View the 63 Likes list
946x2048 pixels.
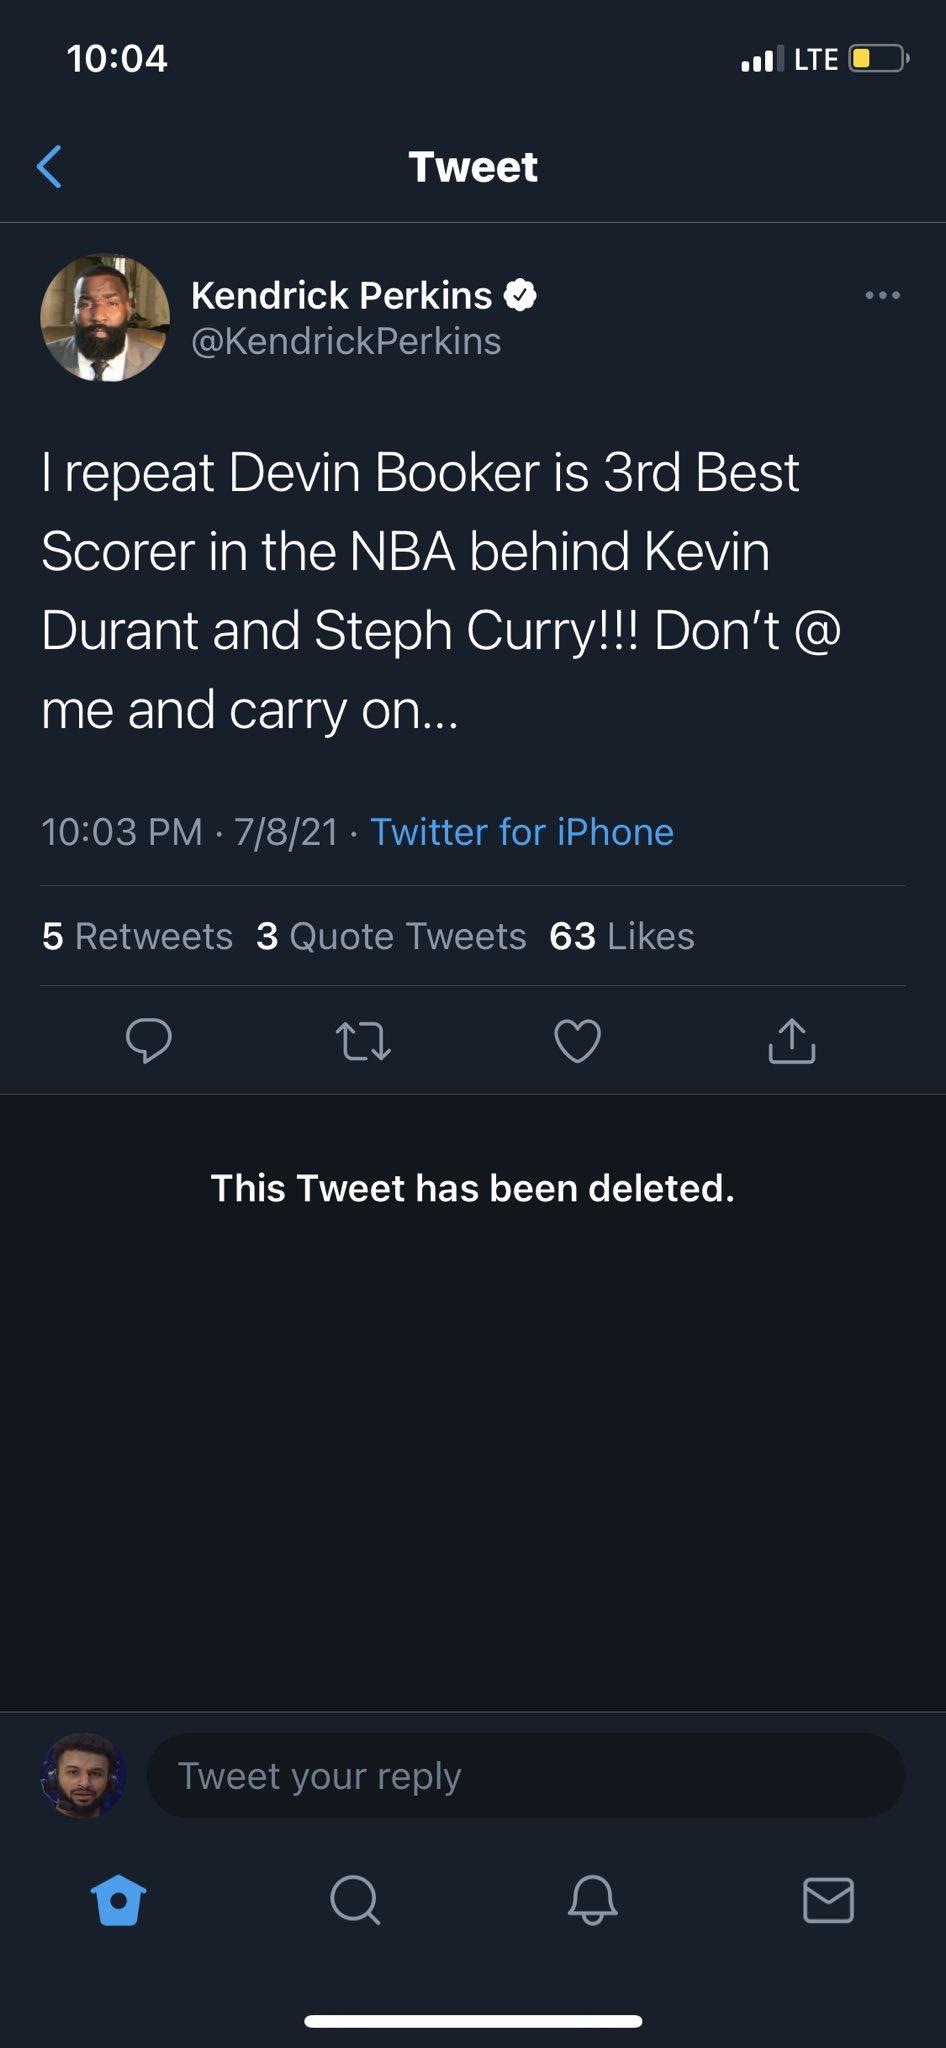621,936
